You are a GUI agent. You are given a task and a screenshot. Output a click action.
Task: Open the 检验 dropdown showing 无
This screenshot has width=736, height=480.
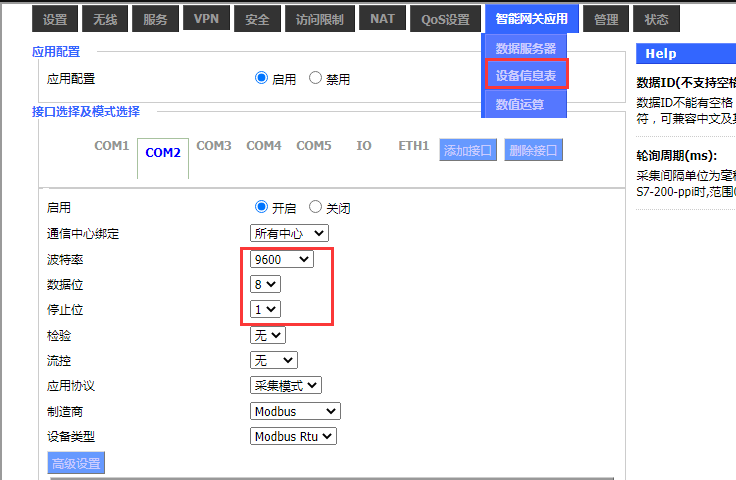(268, 335)
